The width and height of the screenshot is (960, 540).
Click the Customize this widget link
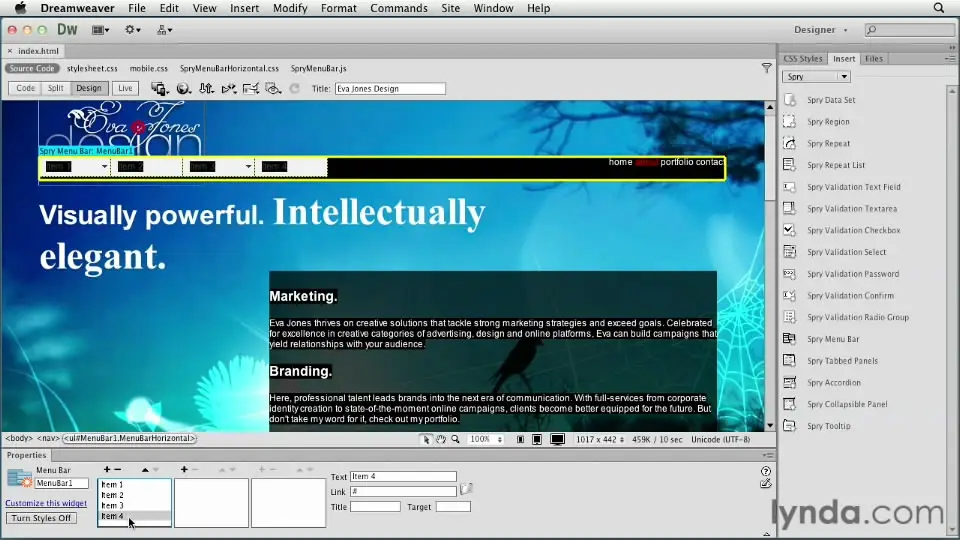46,503
